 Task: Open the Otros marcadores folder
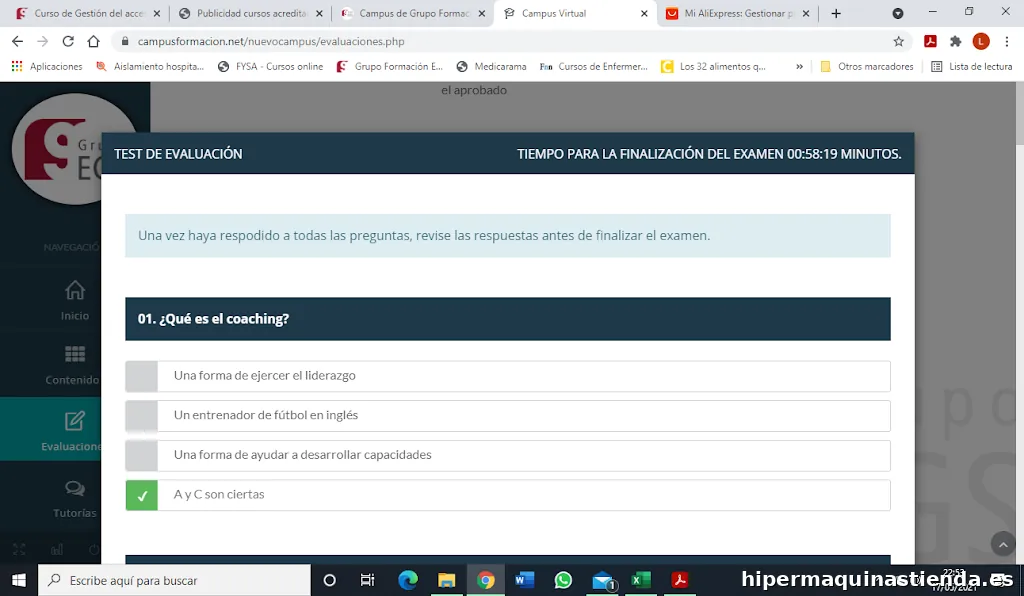(867, 67)
